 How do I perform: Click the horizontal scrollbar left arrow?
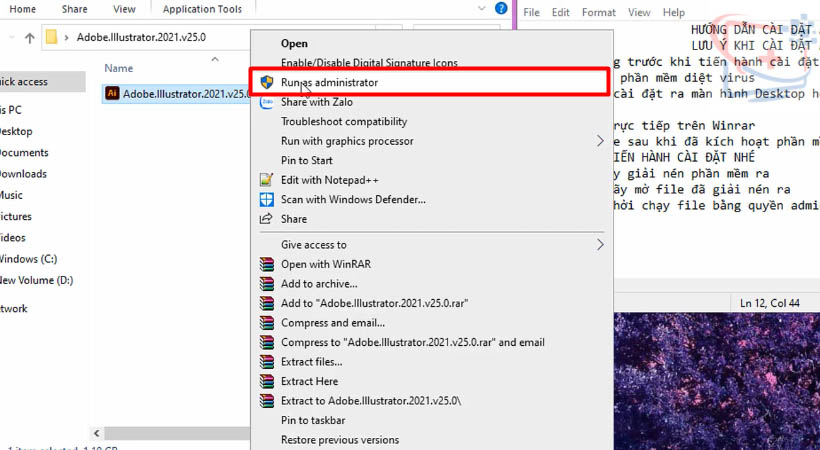(97, 433)
